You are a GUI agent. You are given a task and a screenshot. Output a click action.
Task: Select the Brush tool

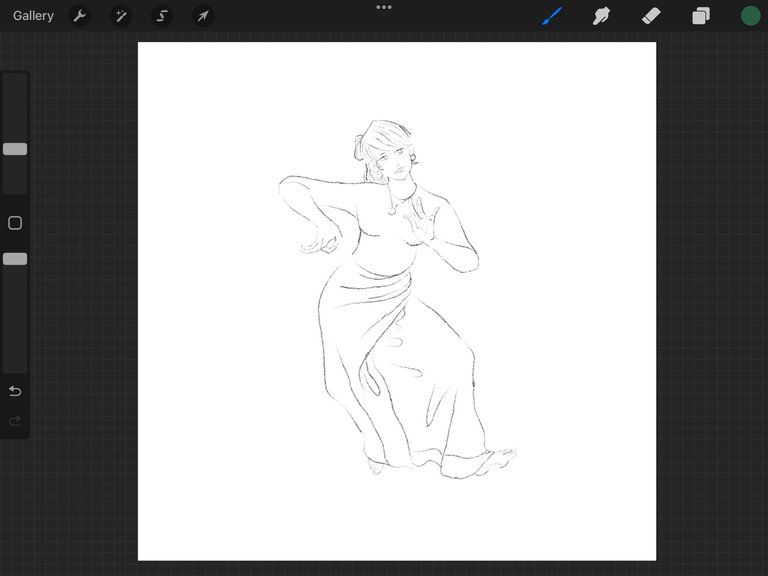pos(552,16)
